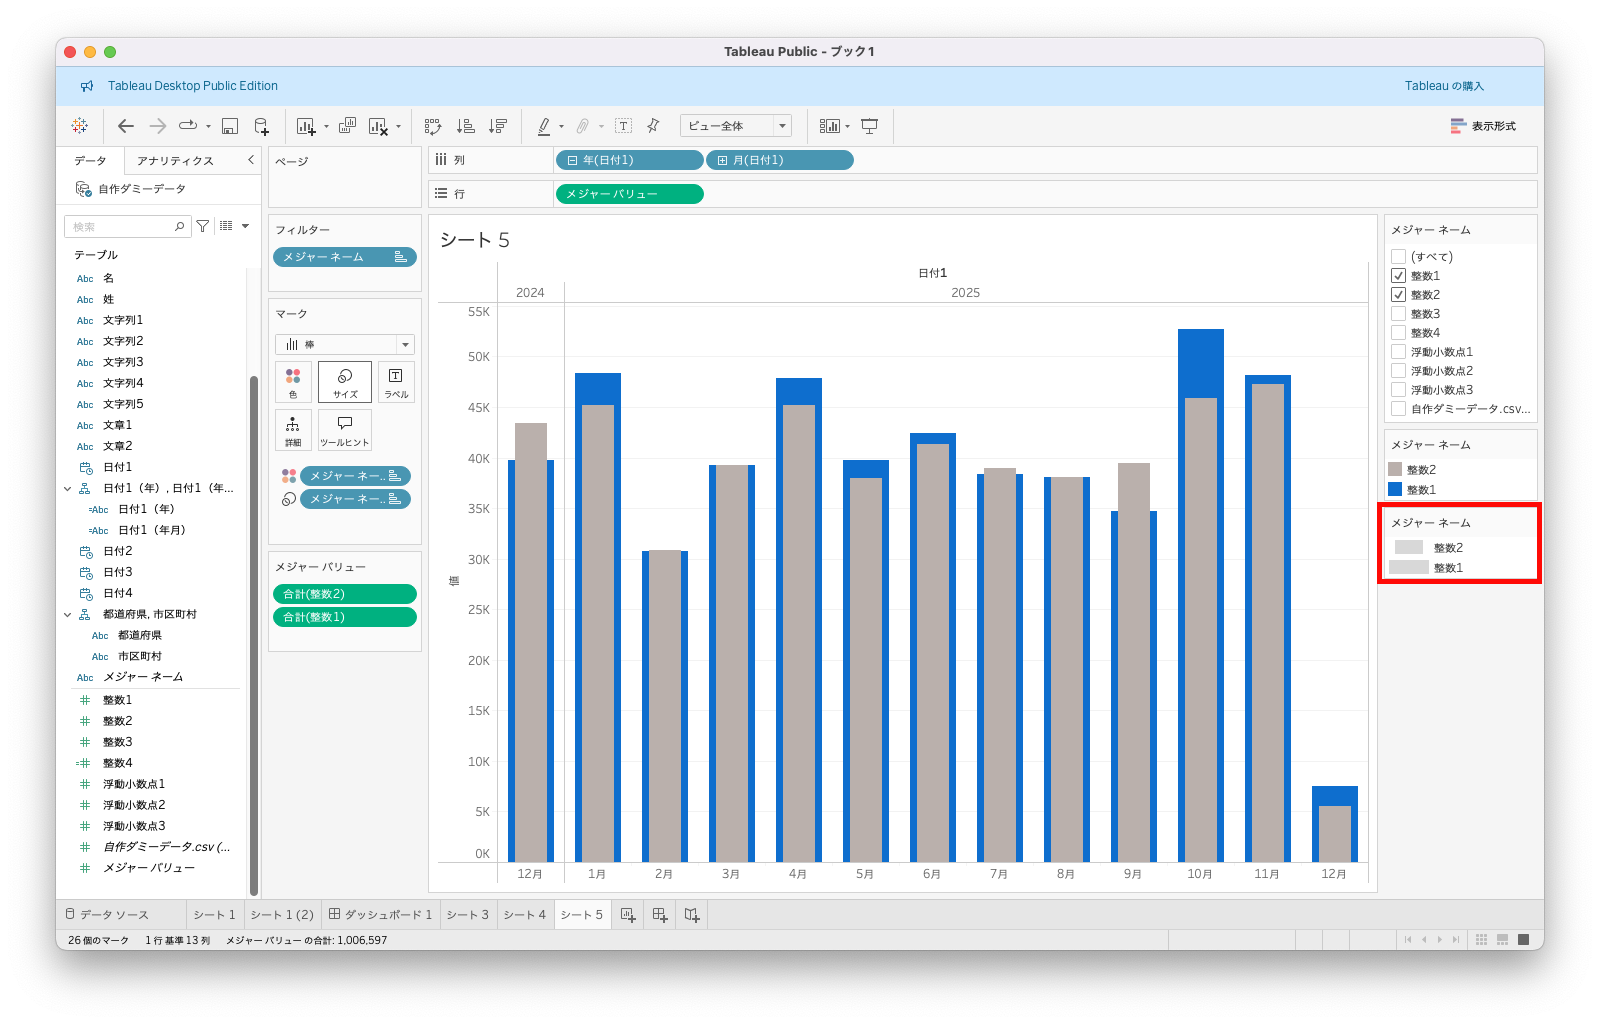The image size is (1600, 1024).
Task: Switch to the シート 3 tab
Action: (467, 915)
